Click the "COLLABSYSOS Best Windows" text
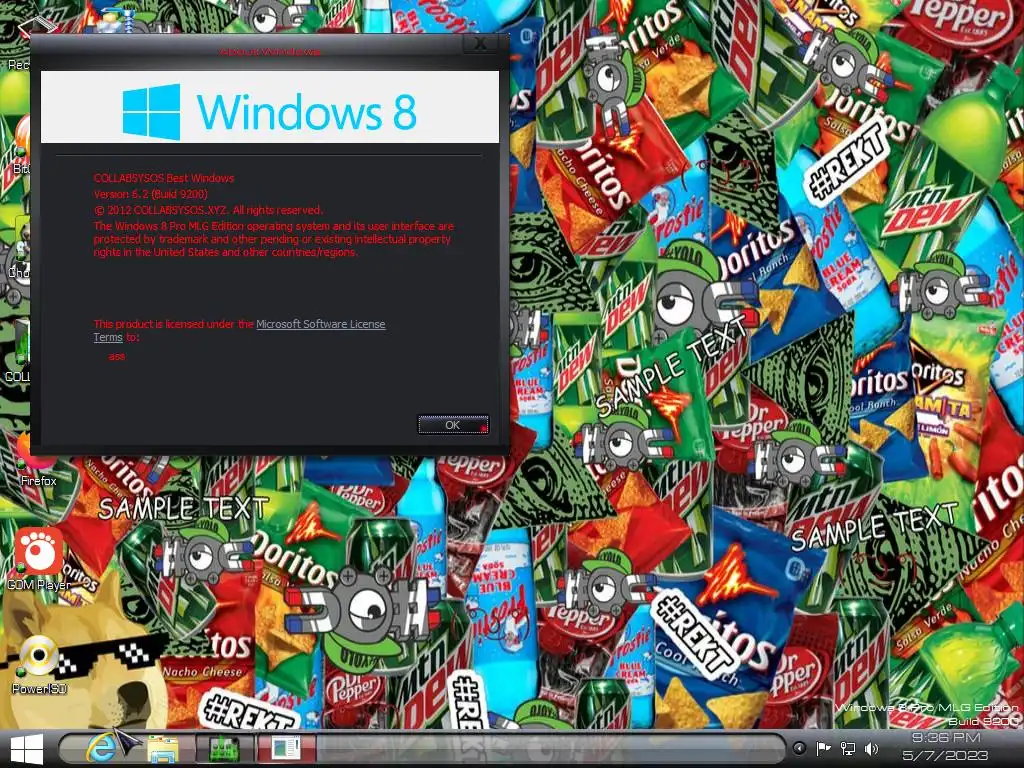Screen dimensions: 1024x768 (x=163, y=178)
